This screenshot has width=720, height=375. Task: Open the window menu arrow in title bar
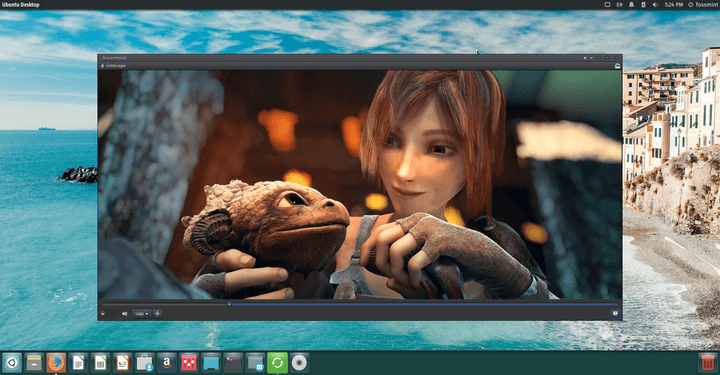point(591,58)
